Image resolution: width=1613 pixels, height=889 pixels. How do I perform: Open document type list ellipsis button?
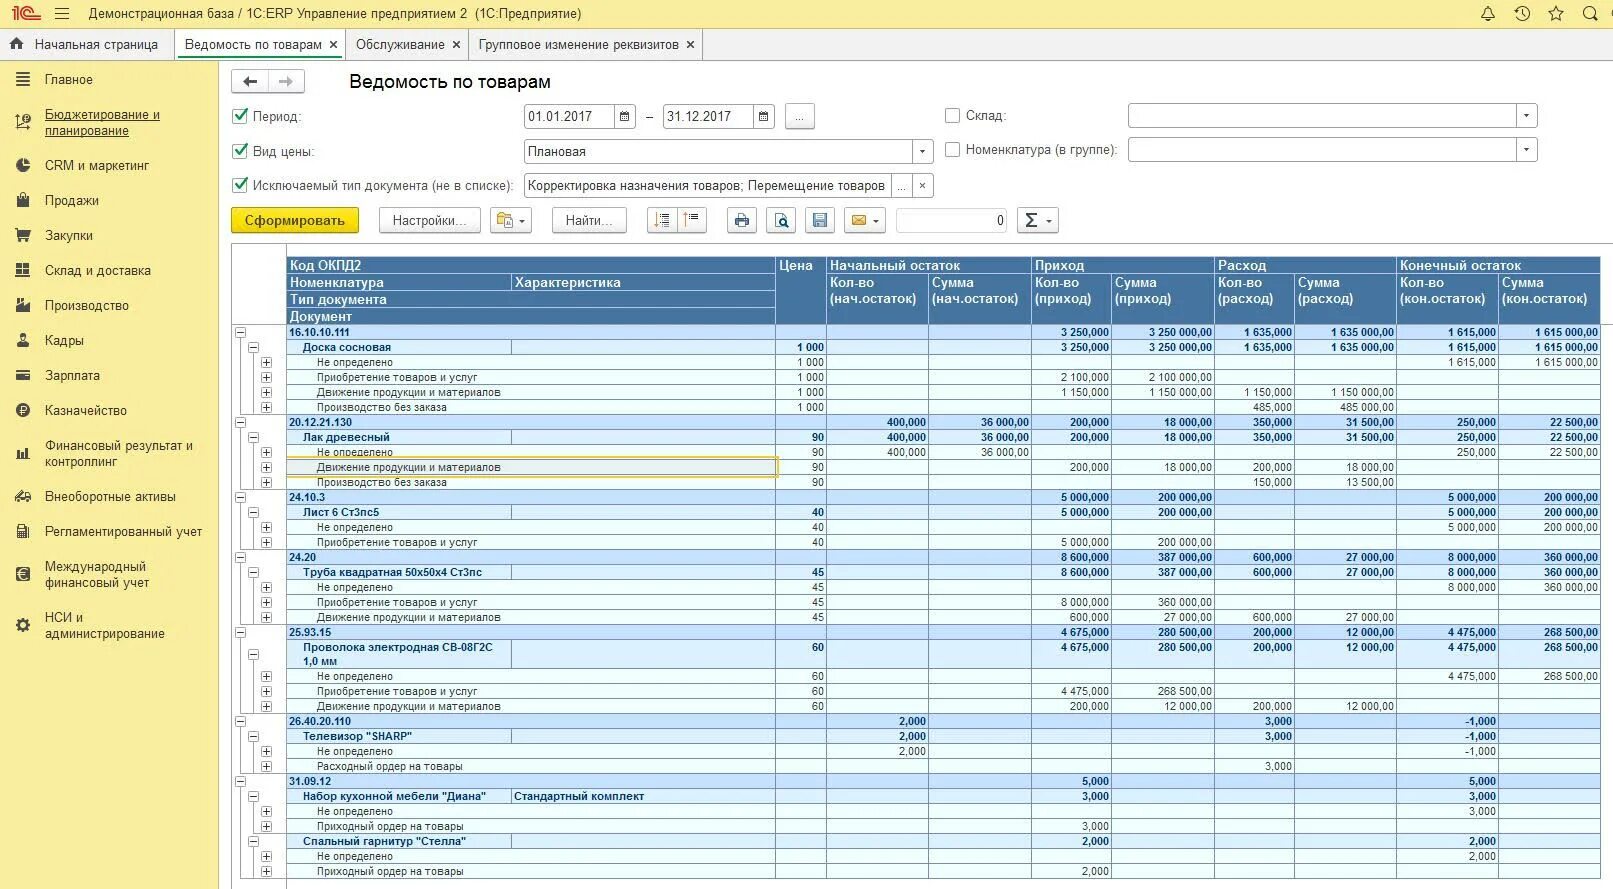pyautogui.click(x=901, y=186)
